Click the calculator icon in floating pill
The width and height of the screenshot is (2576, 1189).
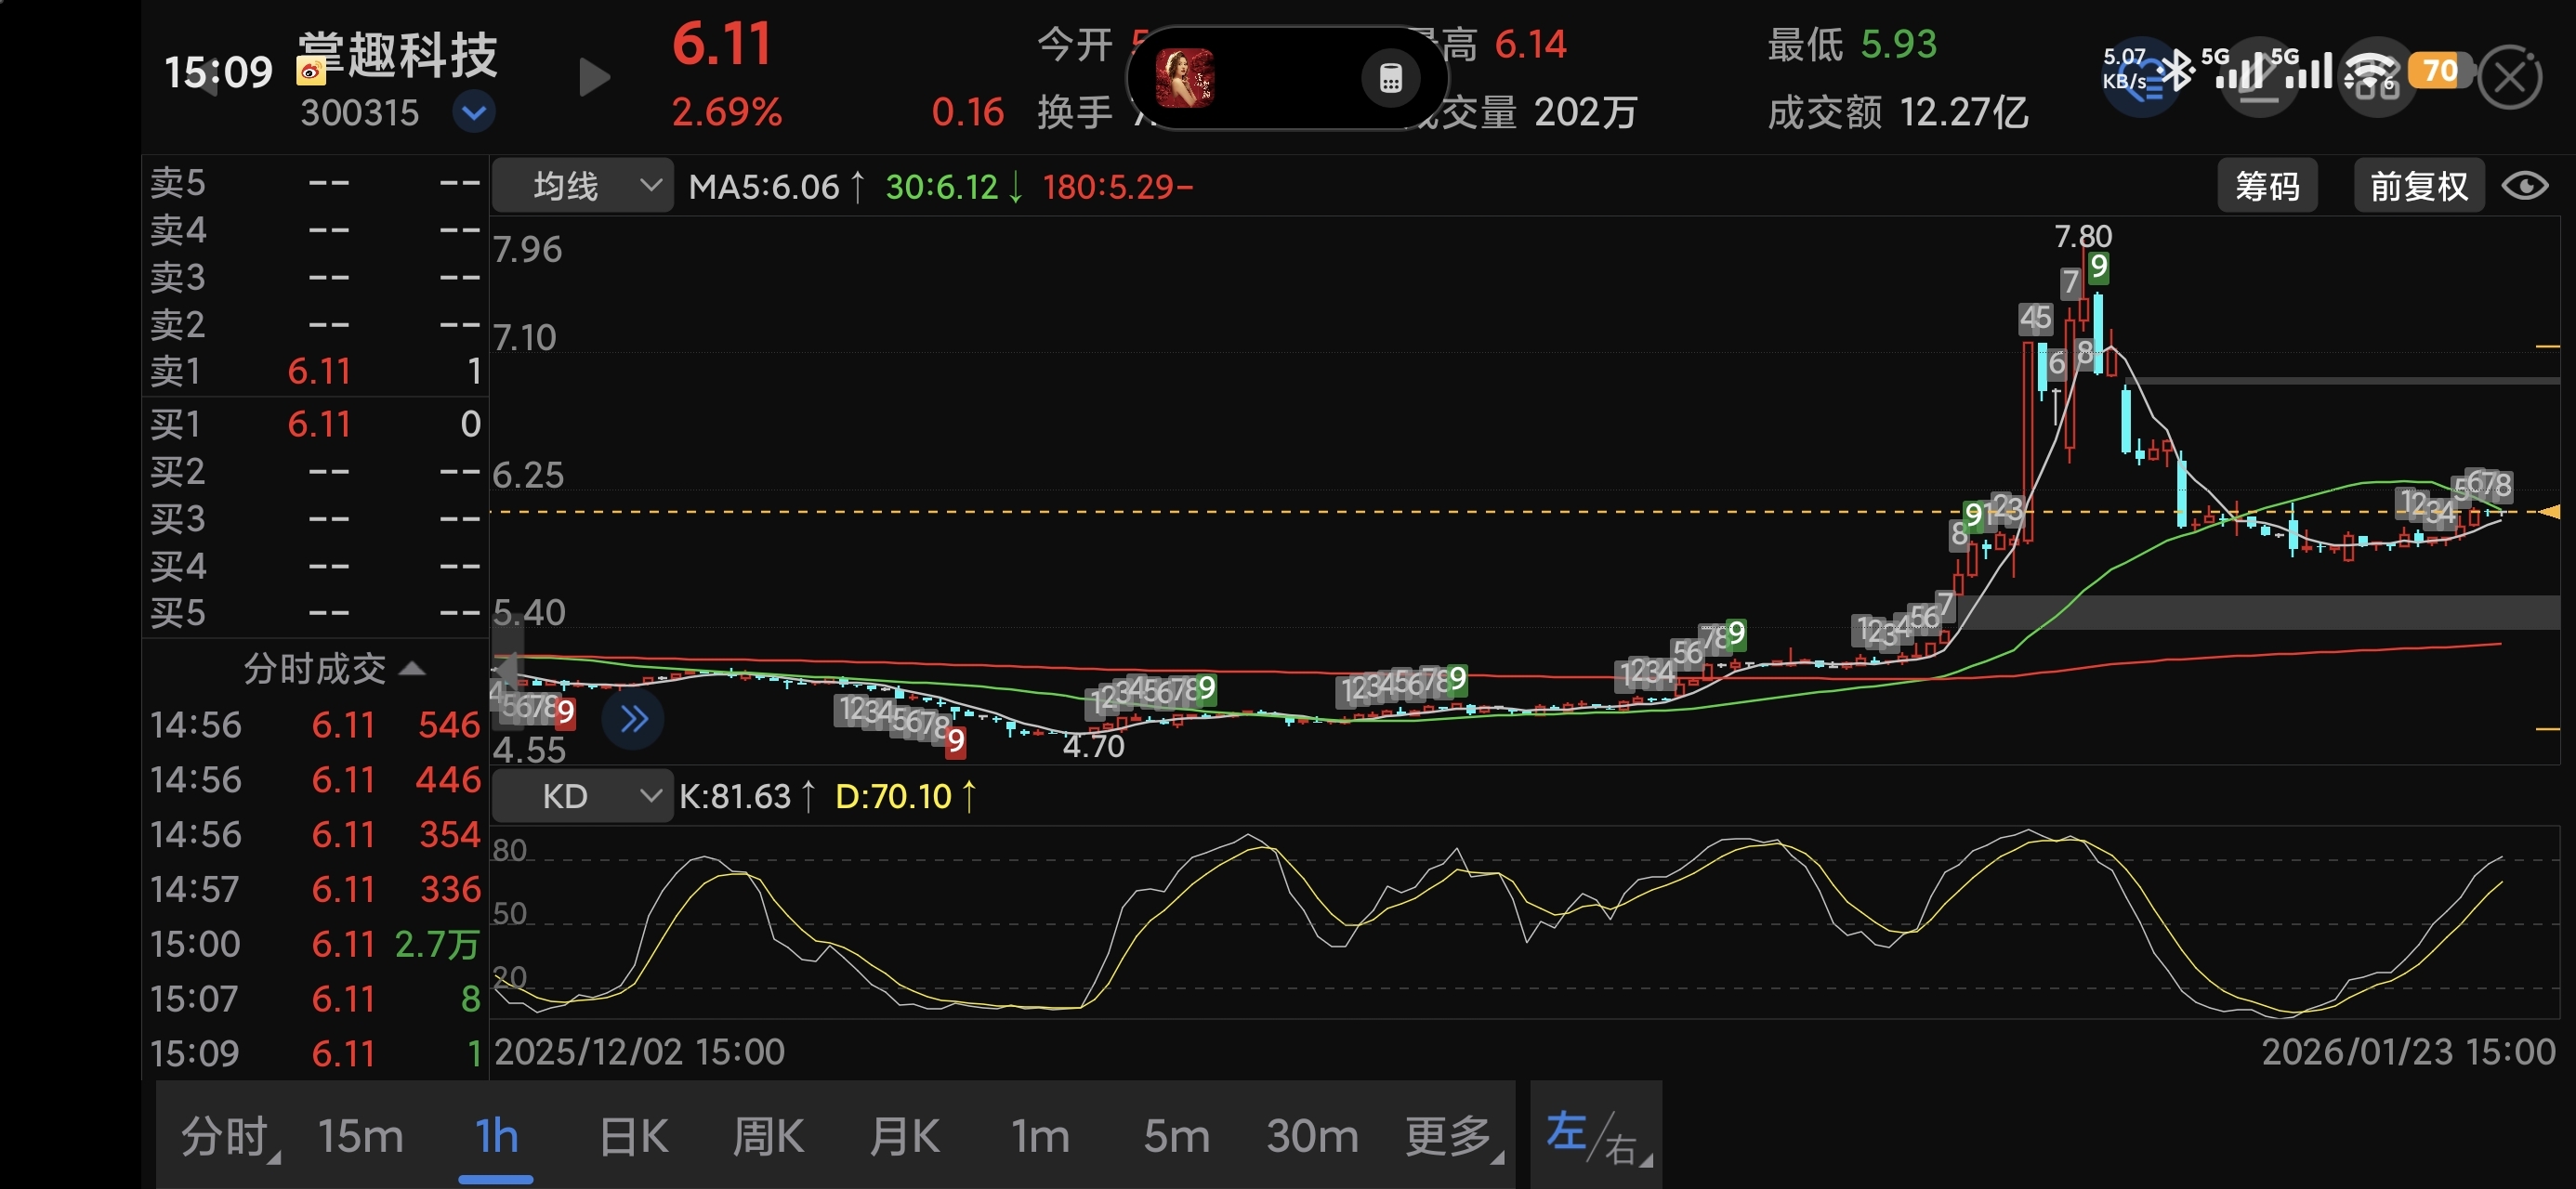1390,78
